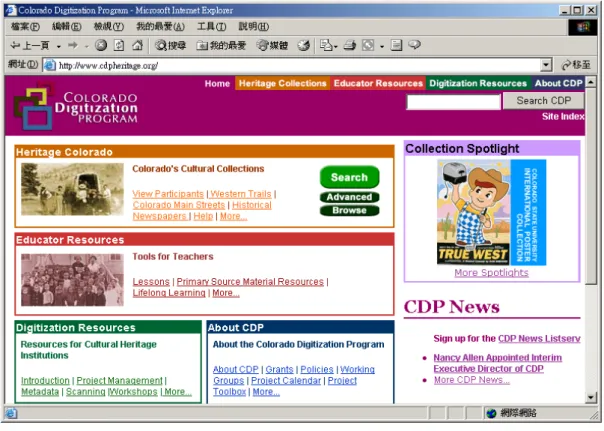Viewport: 604px width, 431px height.
Task: Open the View Participants link
Action: click(168, 194)
